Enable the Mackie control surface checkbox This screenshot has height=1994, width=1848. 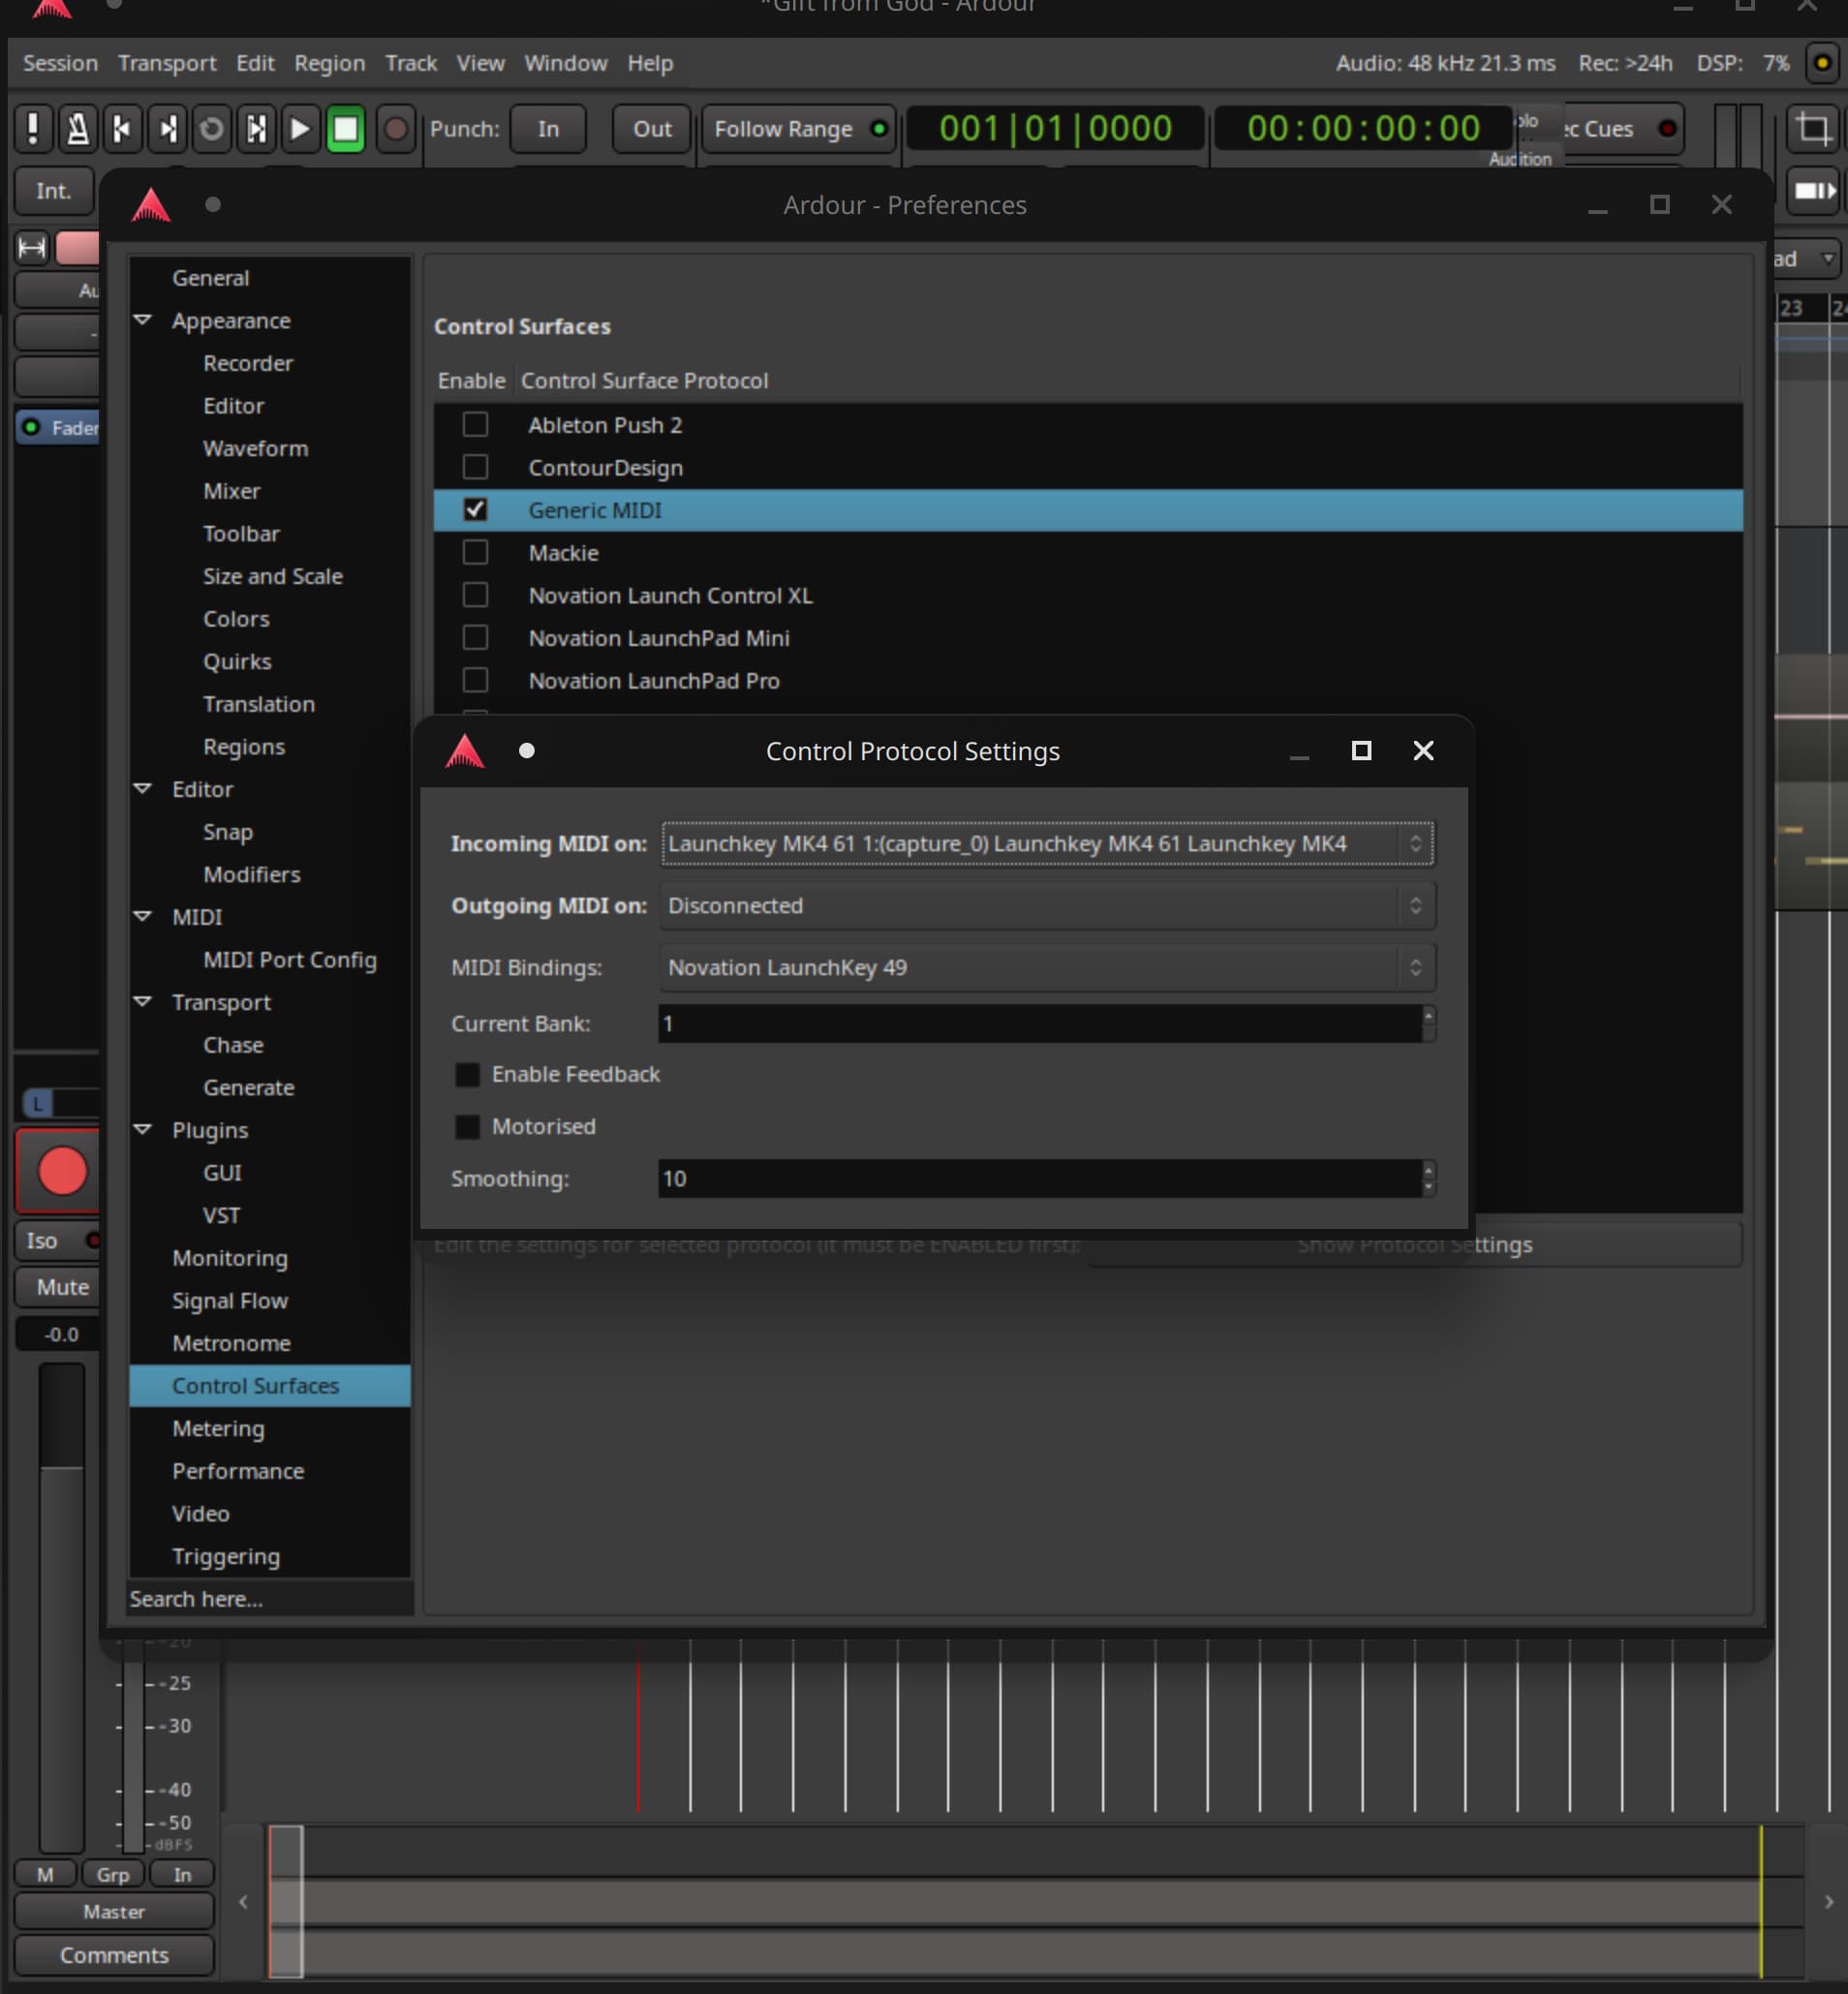[475, 553]
